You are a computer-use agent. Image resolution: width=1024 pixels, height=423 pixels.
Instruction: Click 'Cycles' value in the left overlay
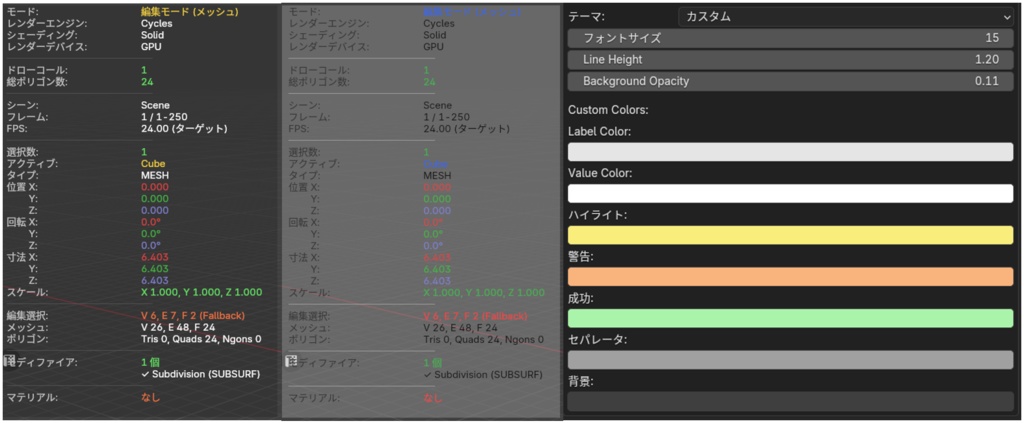coord(157,24)
